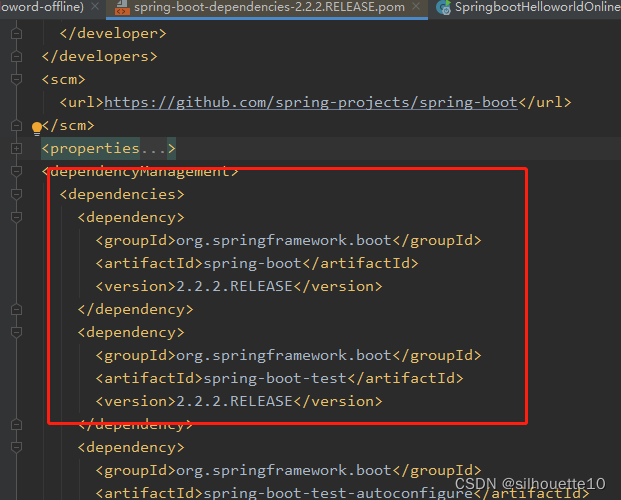Place cursor on the <scm> opening tag

point(63,80)
